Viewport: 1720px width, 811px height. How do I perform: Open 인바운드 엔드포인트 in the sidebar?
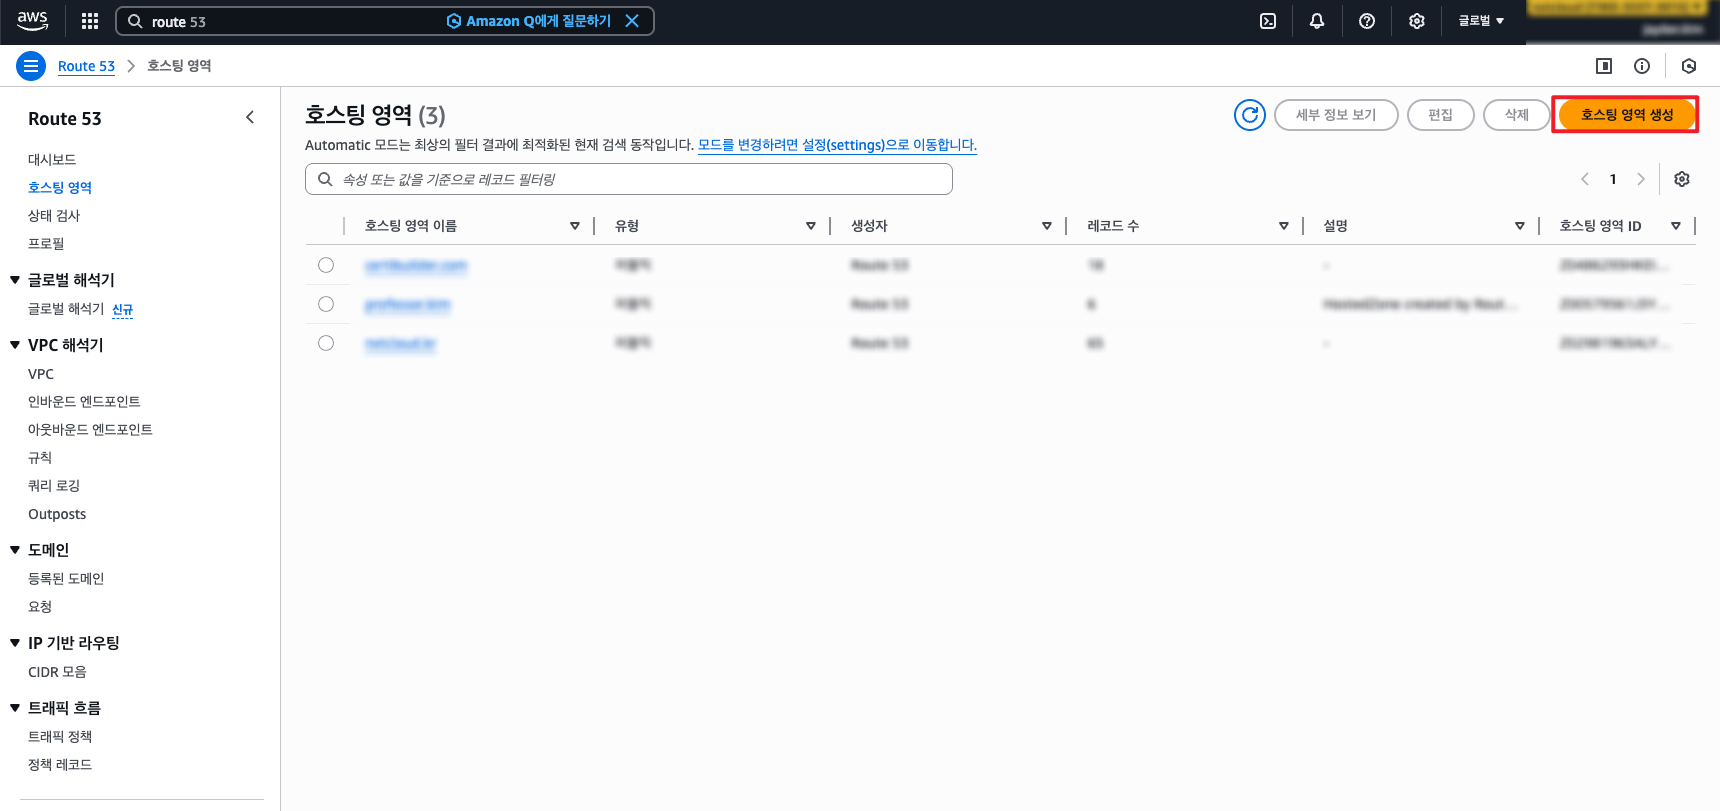coord(84,401)
